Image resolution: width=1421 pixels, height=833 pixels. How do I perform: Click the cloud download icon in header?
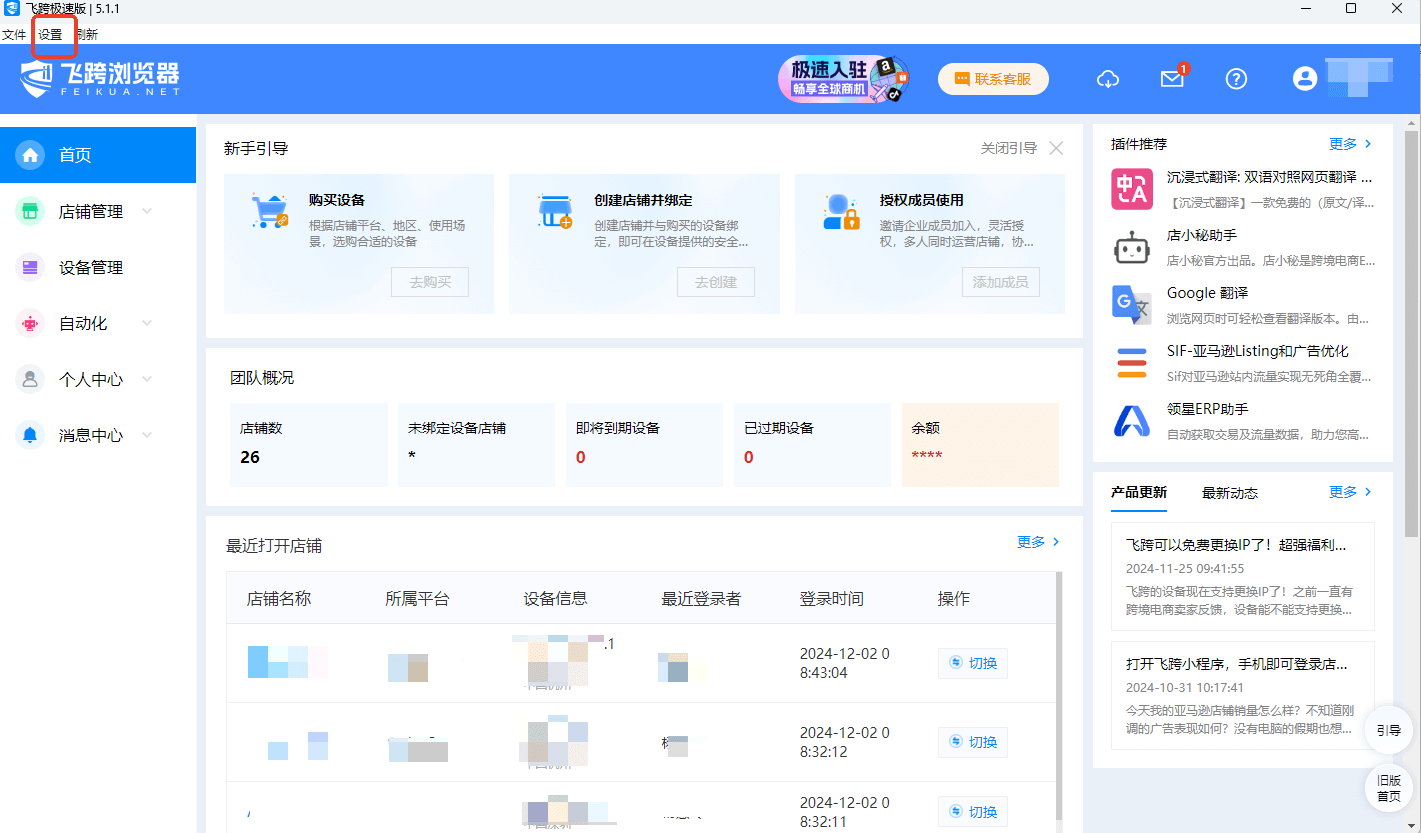(x=1108, y=79)
